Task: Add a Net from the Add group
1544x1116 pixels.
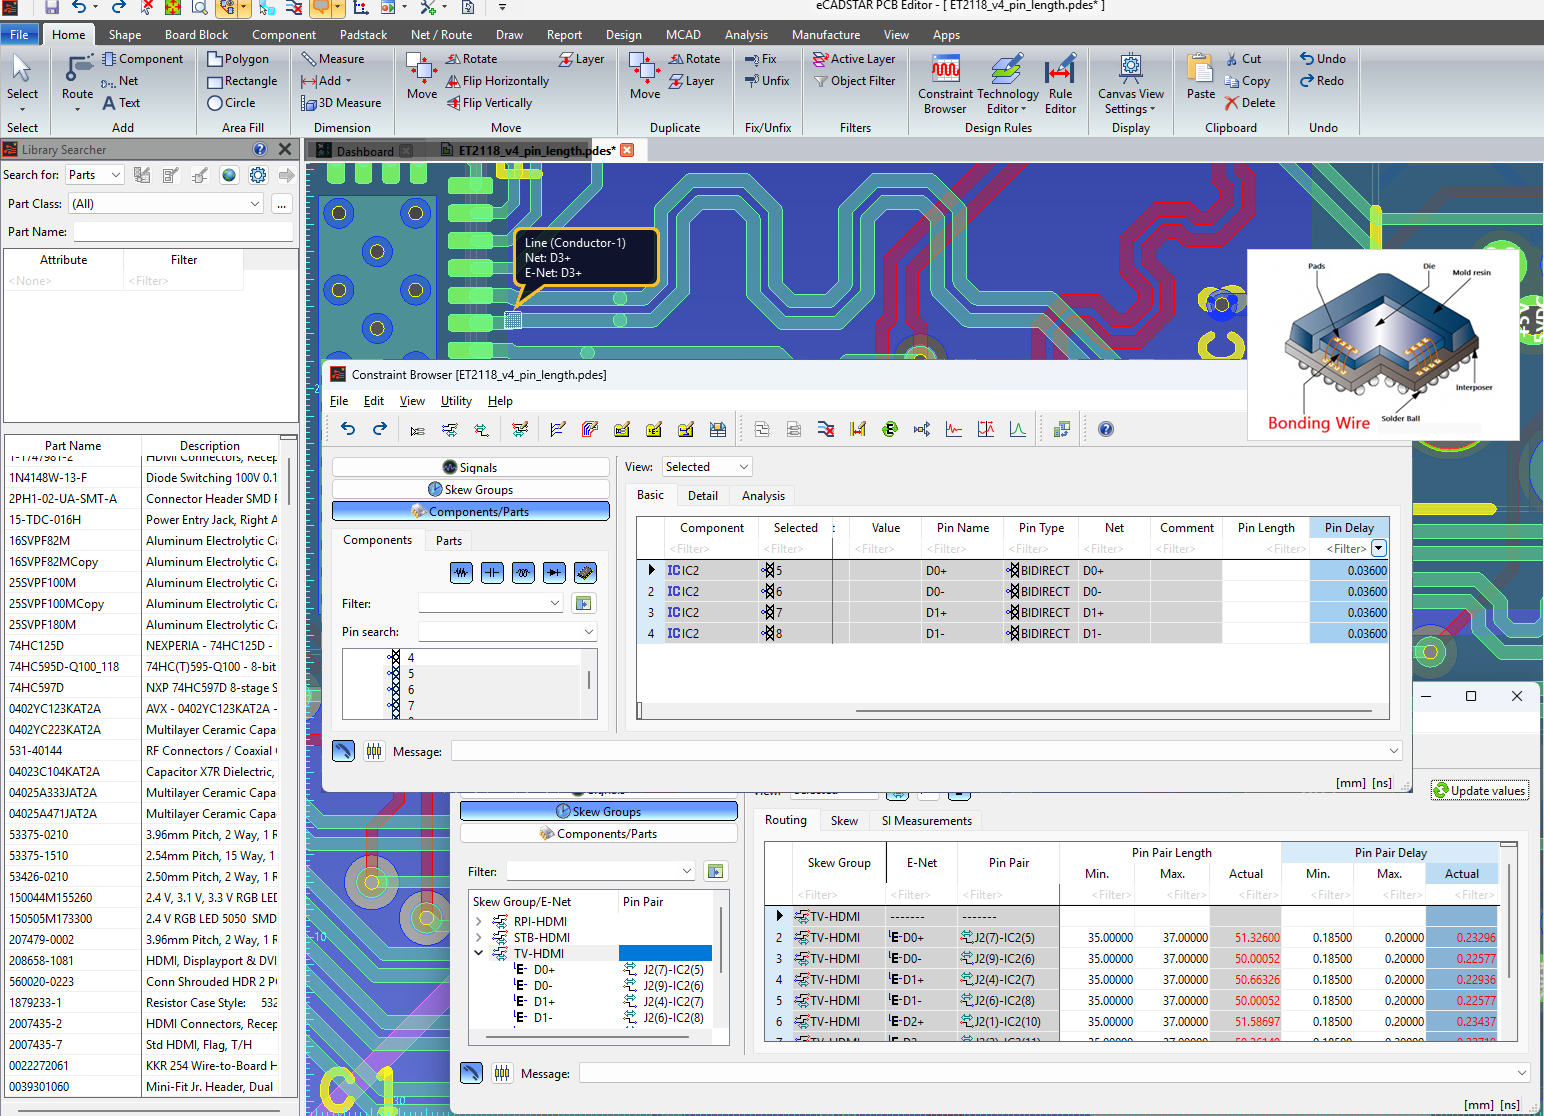Action: pyautogui.click(x=120, y=81)
